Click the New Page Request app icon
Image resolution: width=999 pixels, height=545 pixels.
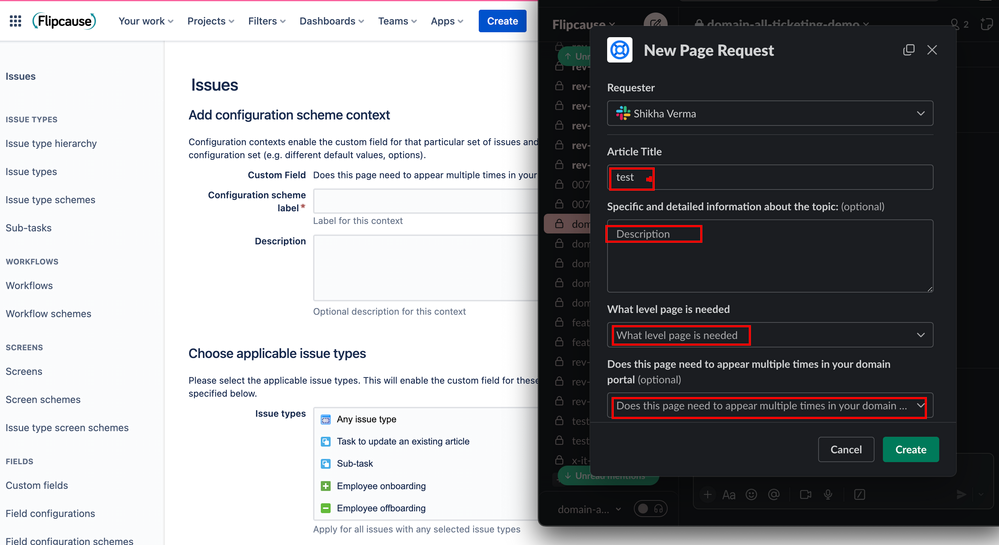tap(619, 50)
